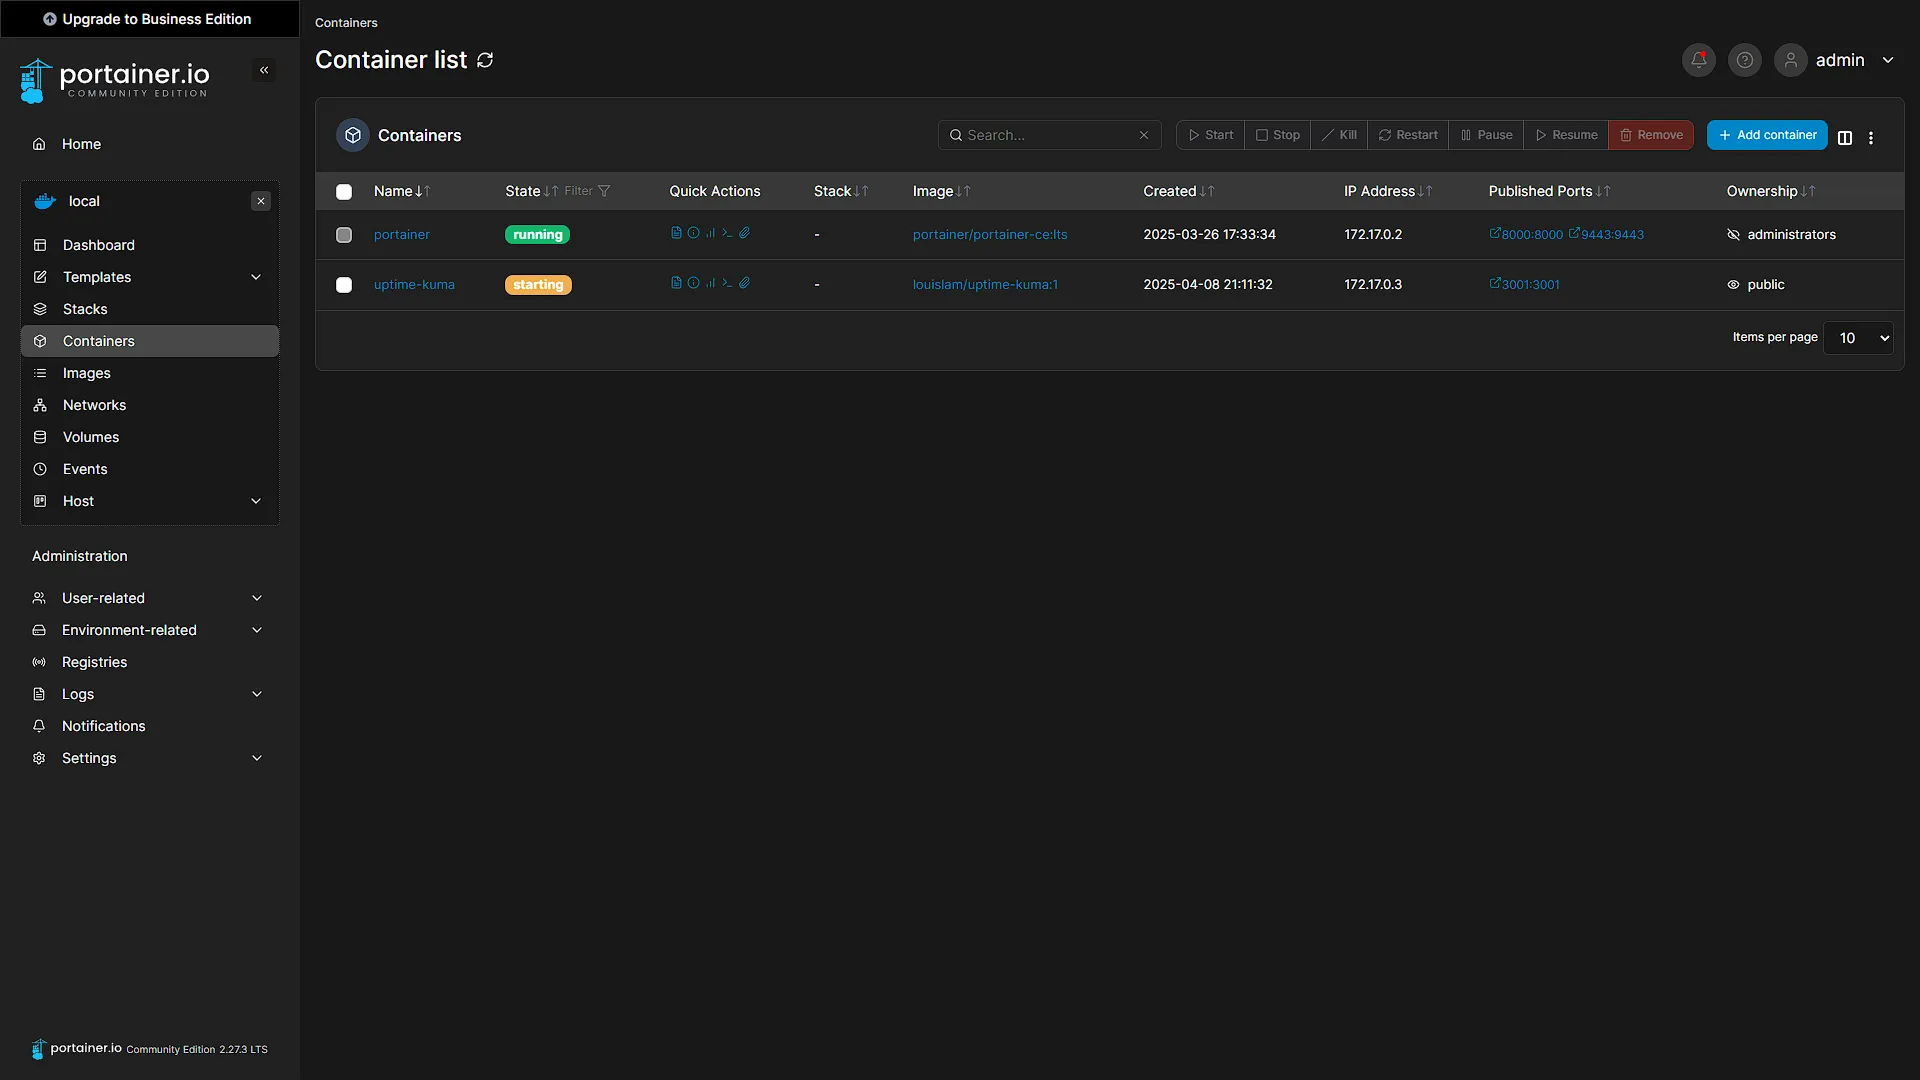Open the State filter
This screenshot has height=1080, width=1920.
(588, 191)
